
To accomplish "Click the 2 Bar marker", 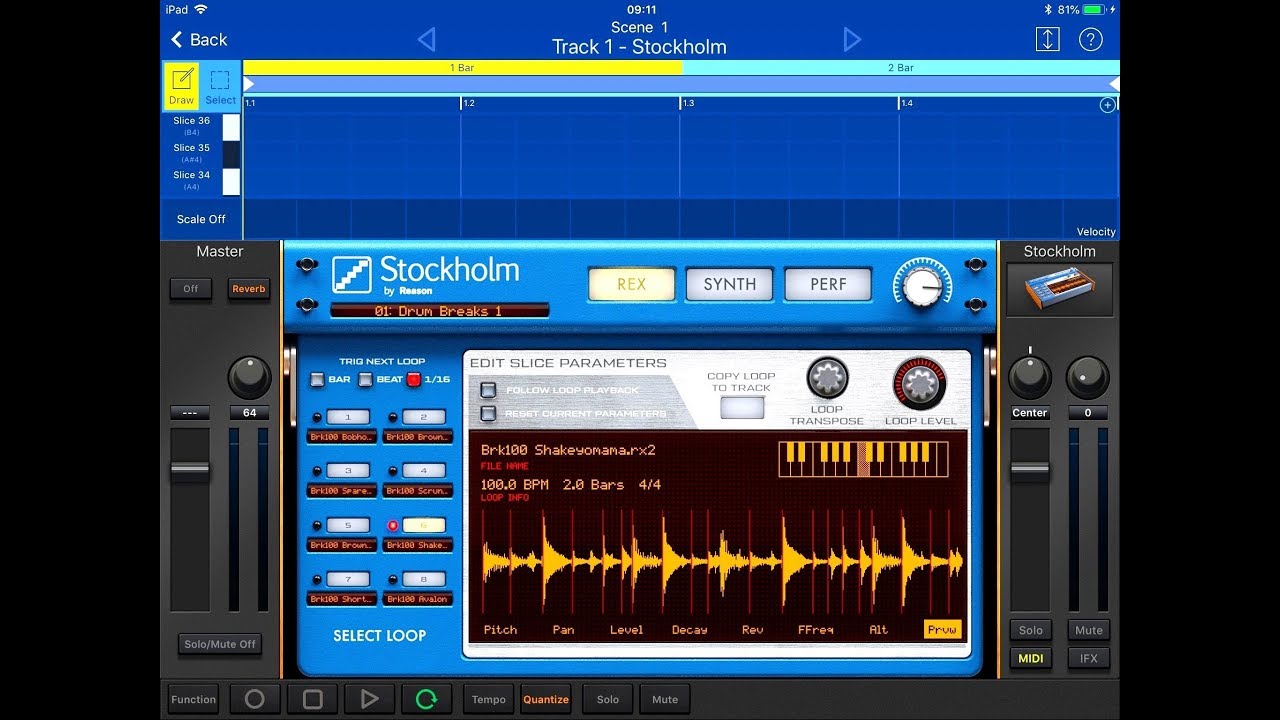I will tap(900, 68).
